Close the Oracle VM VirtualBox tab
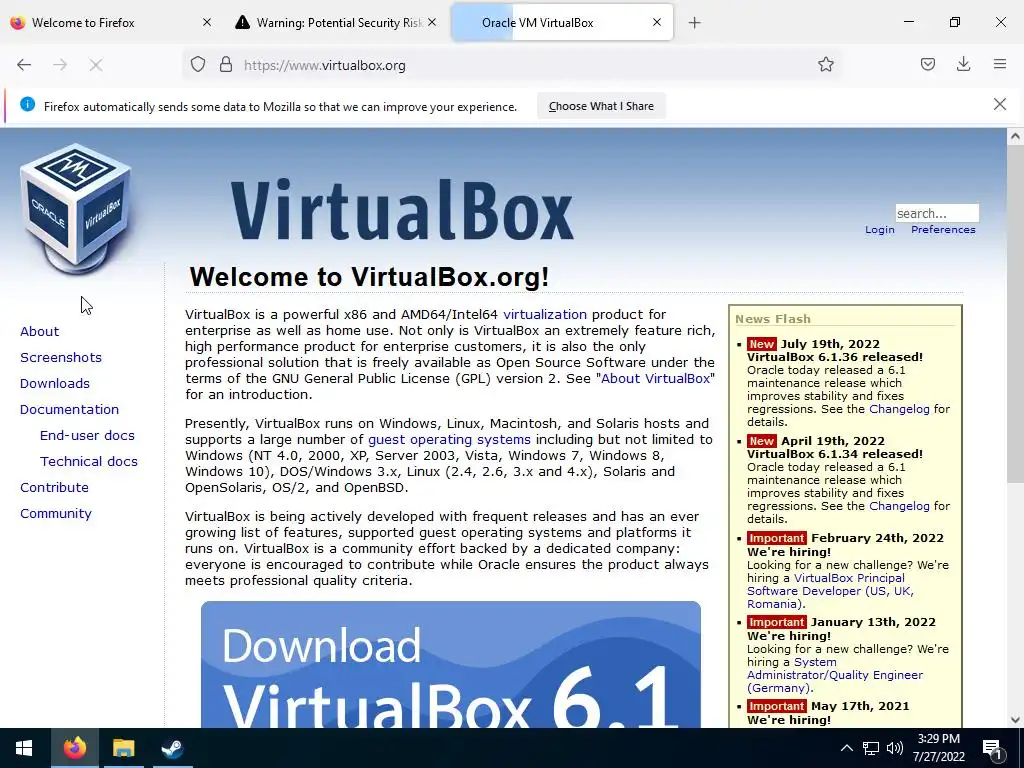1024x768 pixels. click(x=657, y=22)
